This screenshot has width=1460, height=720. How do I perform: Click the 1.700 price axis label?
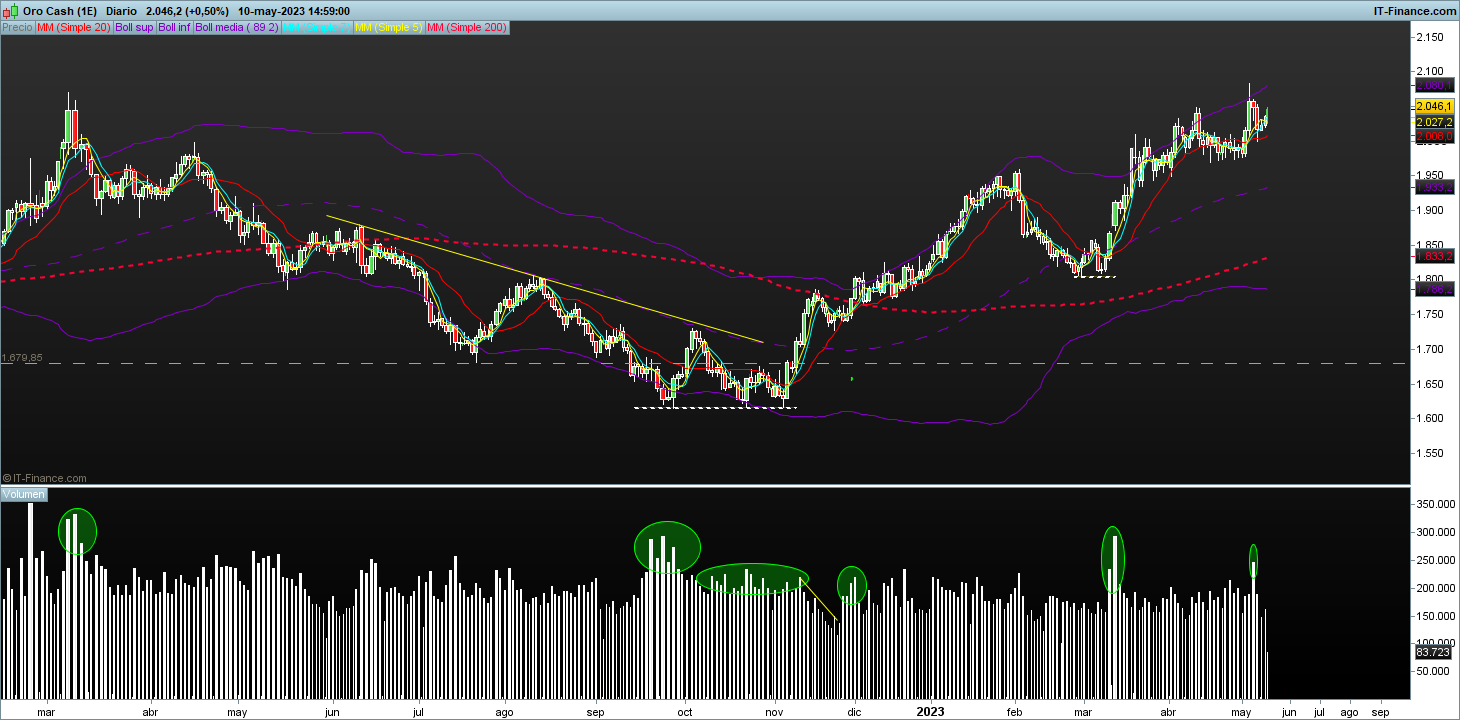1430,349
